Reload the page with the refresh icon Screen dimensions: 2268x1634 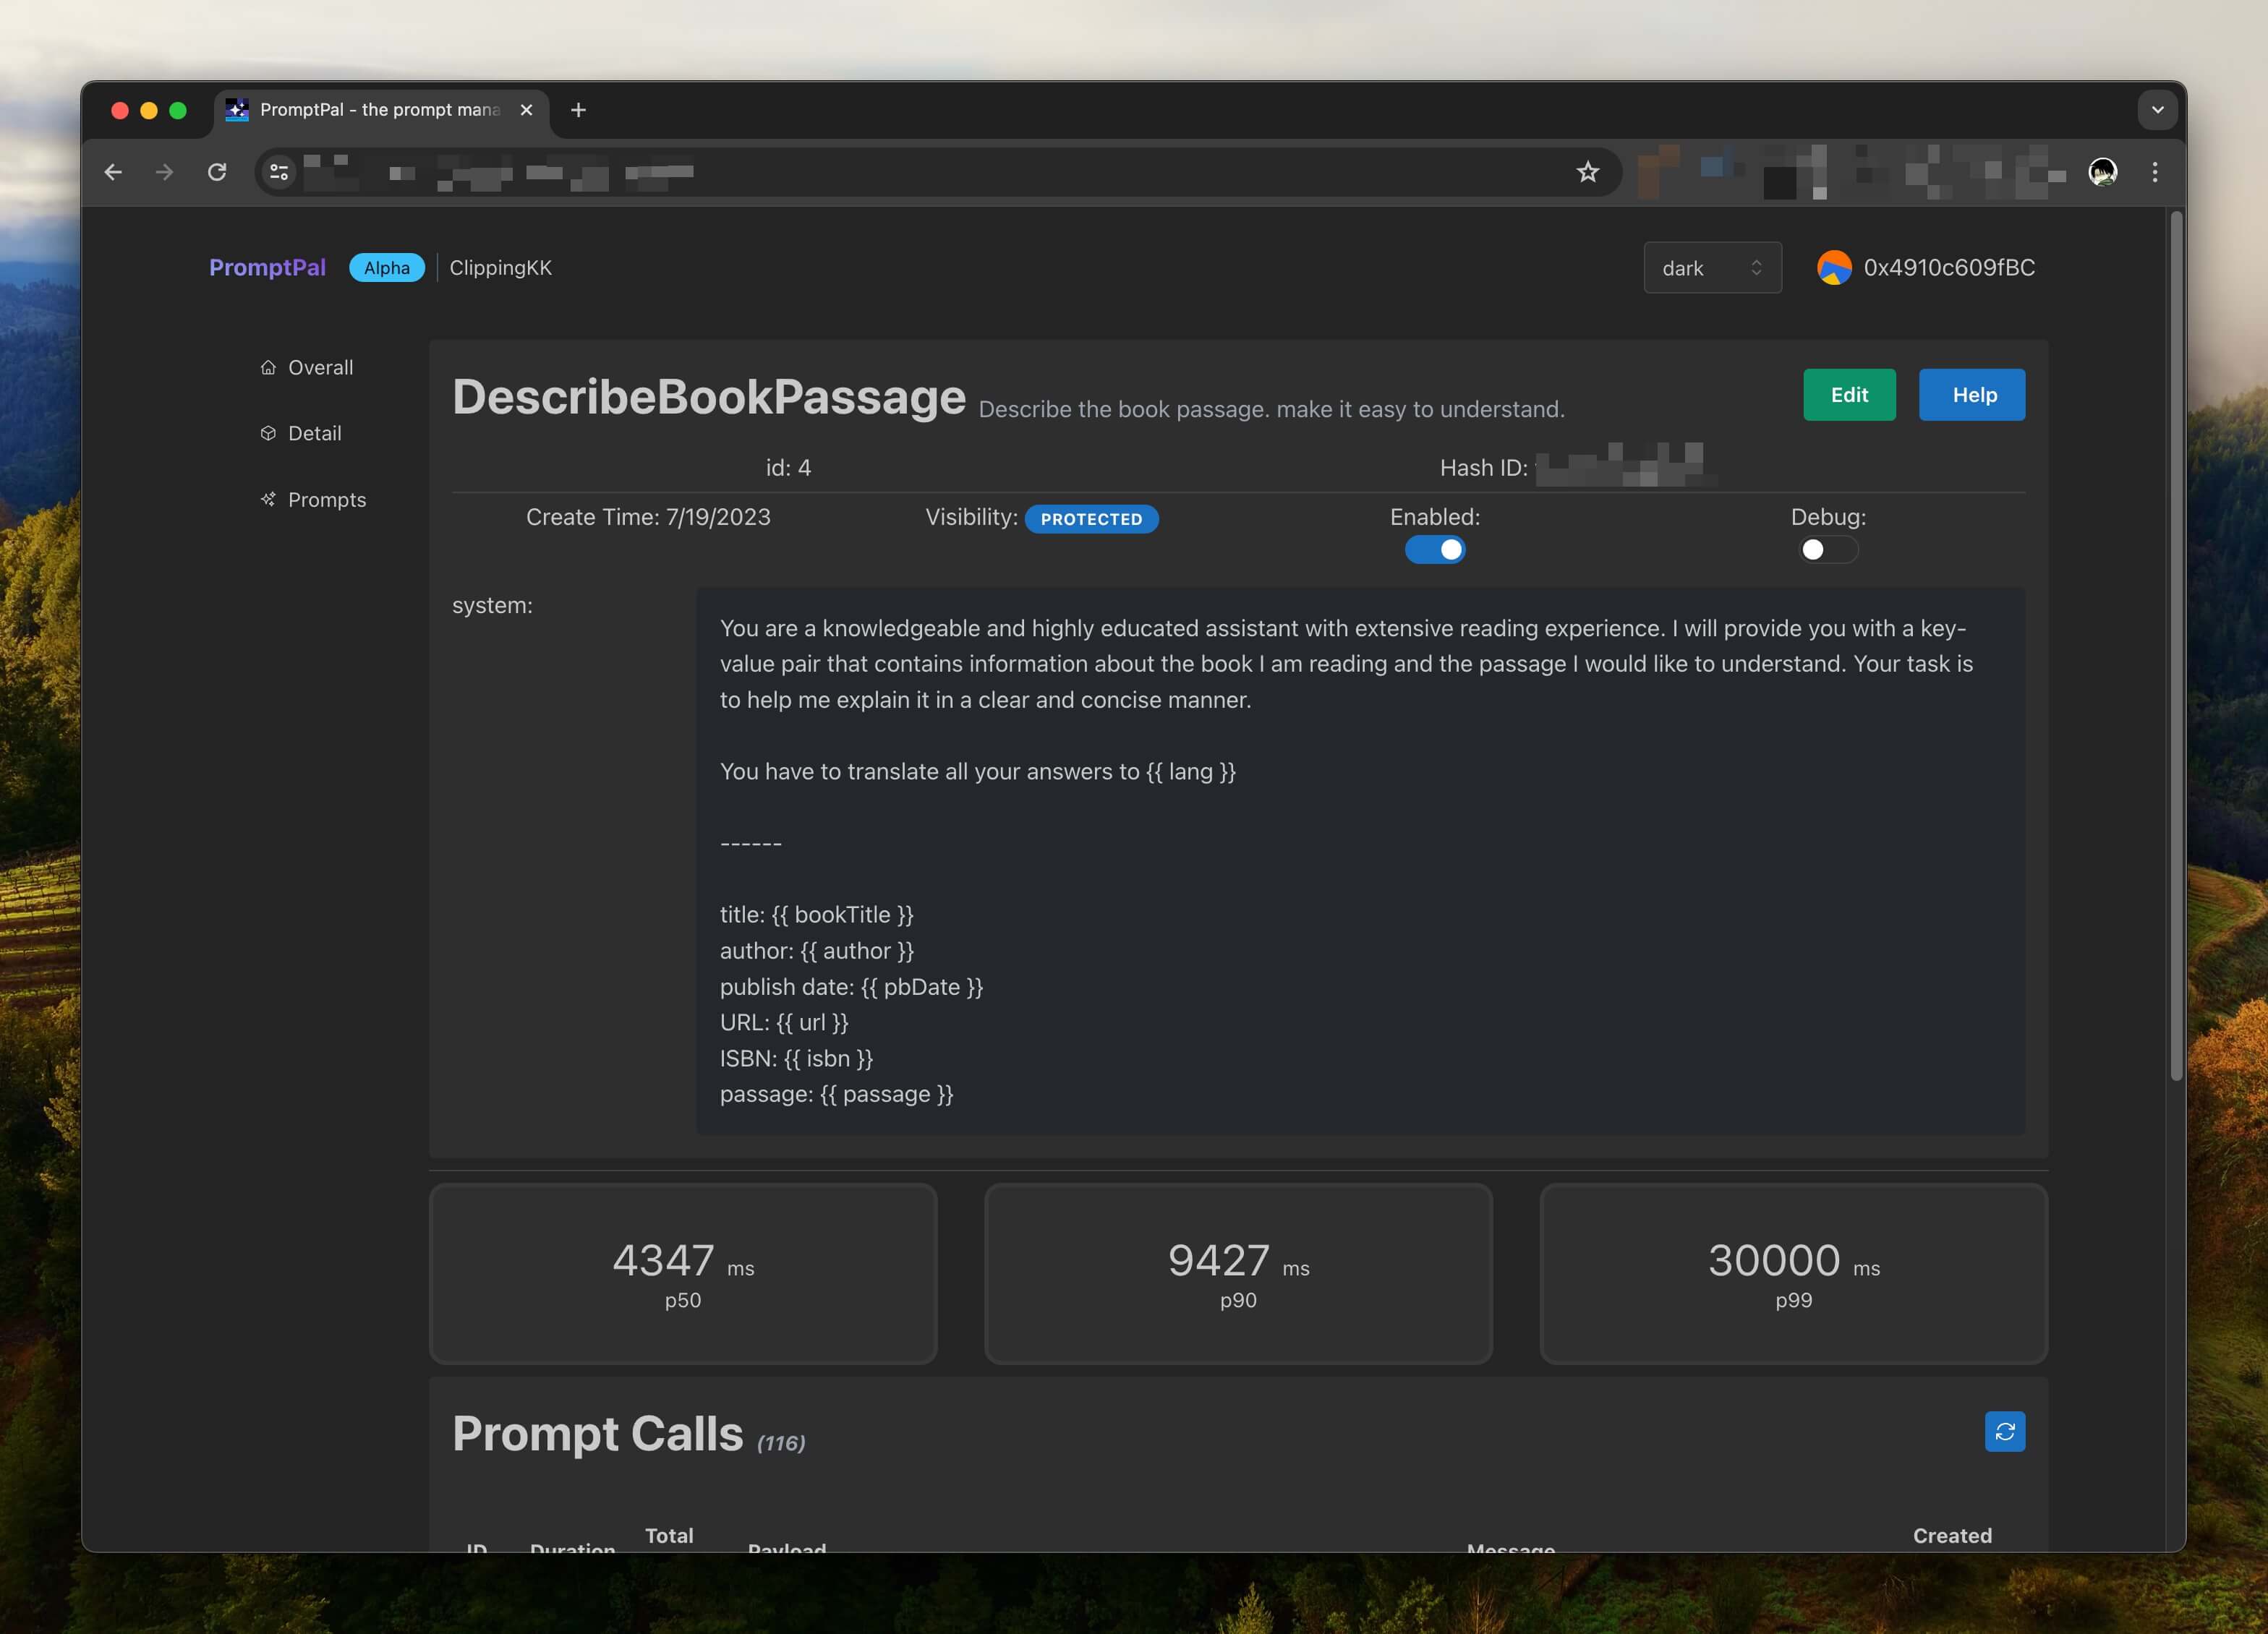(217, 172)
